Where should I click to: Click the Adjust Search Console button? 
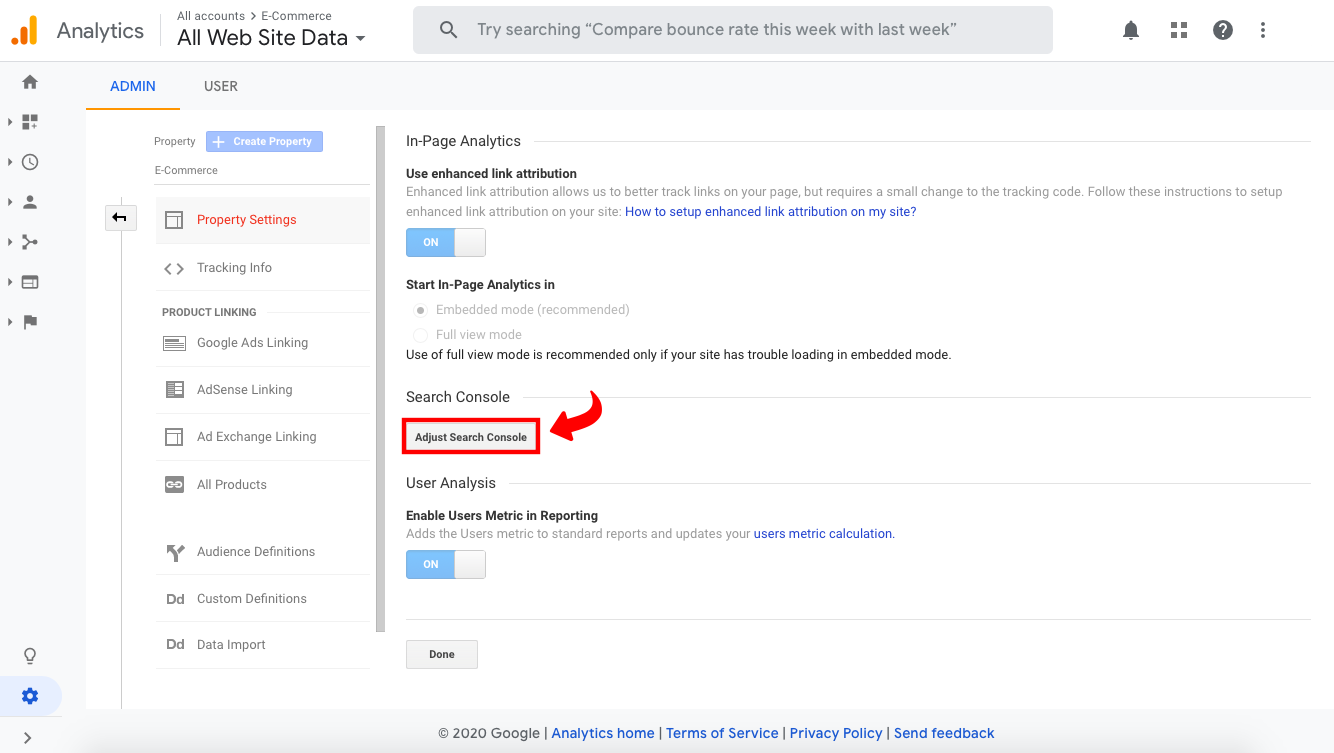(x=470, y=436)
